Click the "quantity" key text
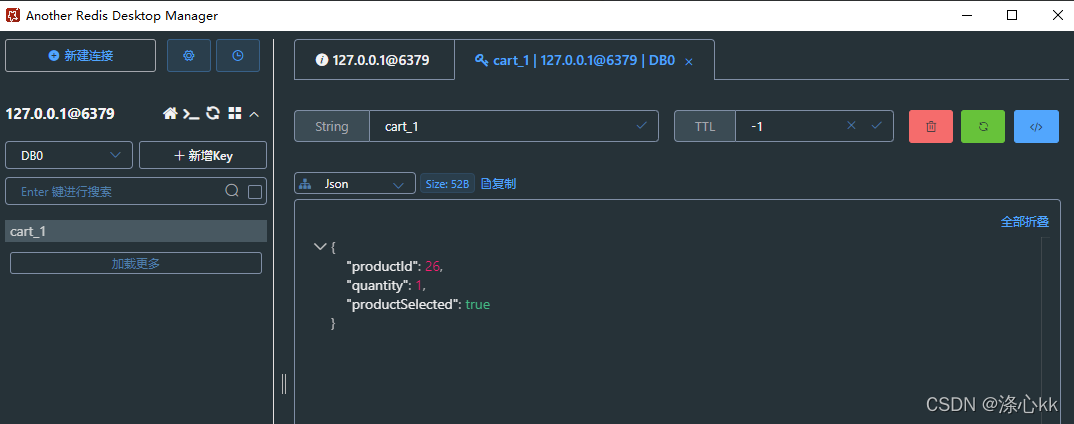 (377, 285)
